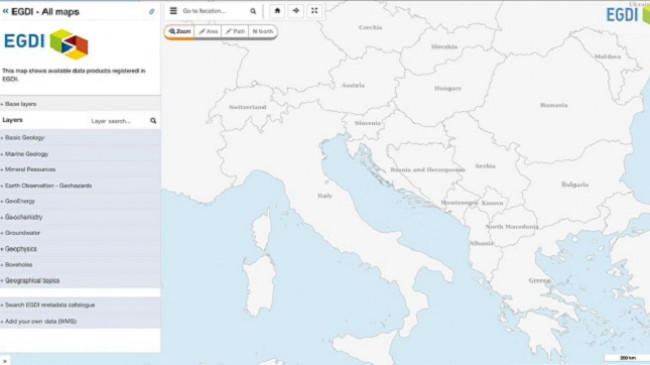Collapse the side panel with double chevron
The width and height of the screenshot is (650, 365).
[x=5, y=12]
